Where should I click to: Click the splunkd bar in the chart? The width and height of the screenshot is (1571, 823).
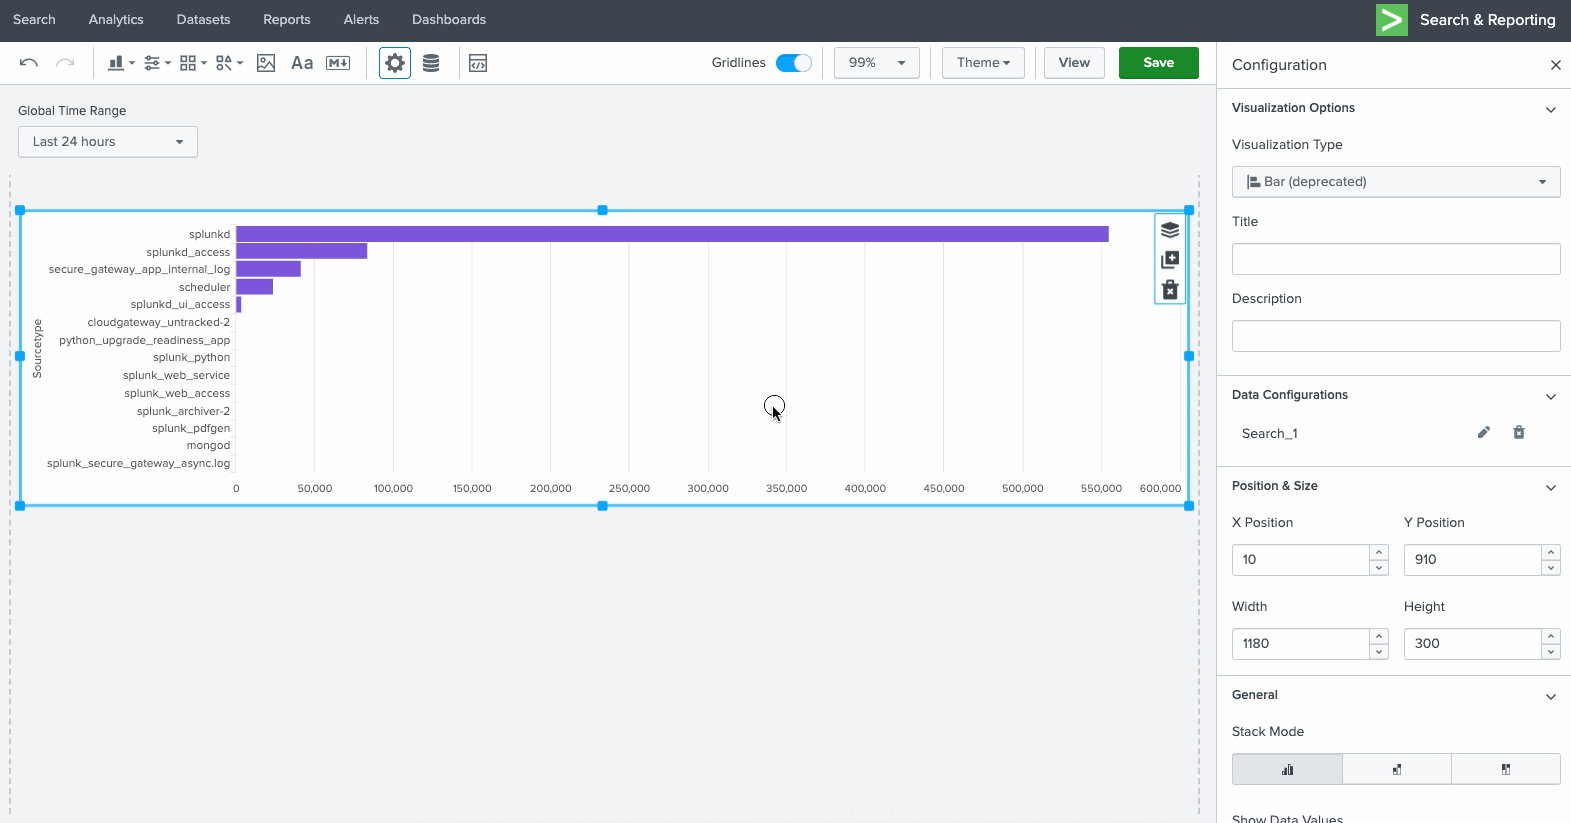[672, 234]
